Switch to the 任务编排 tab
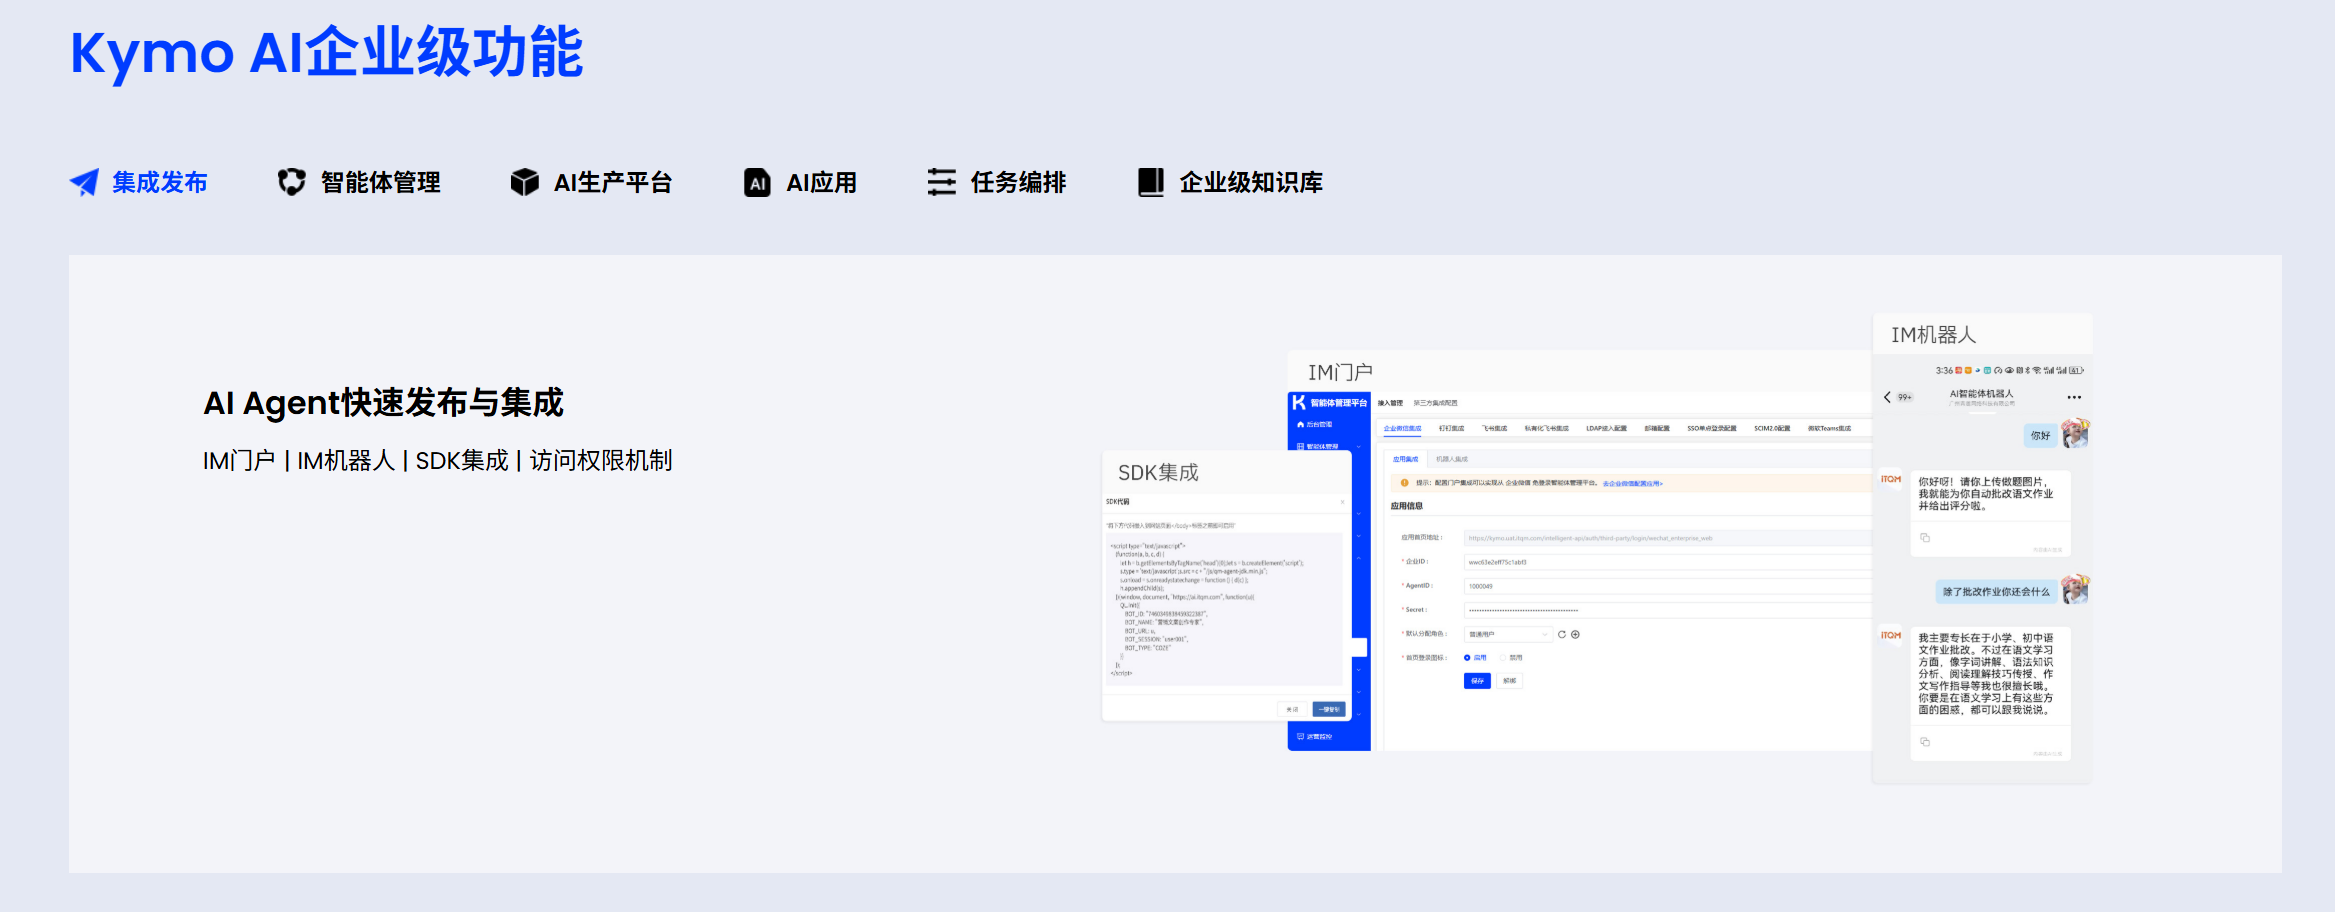The image size is (2335, 912). 996,182
